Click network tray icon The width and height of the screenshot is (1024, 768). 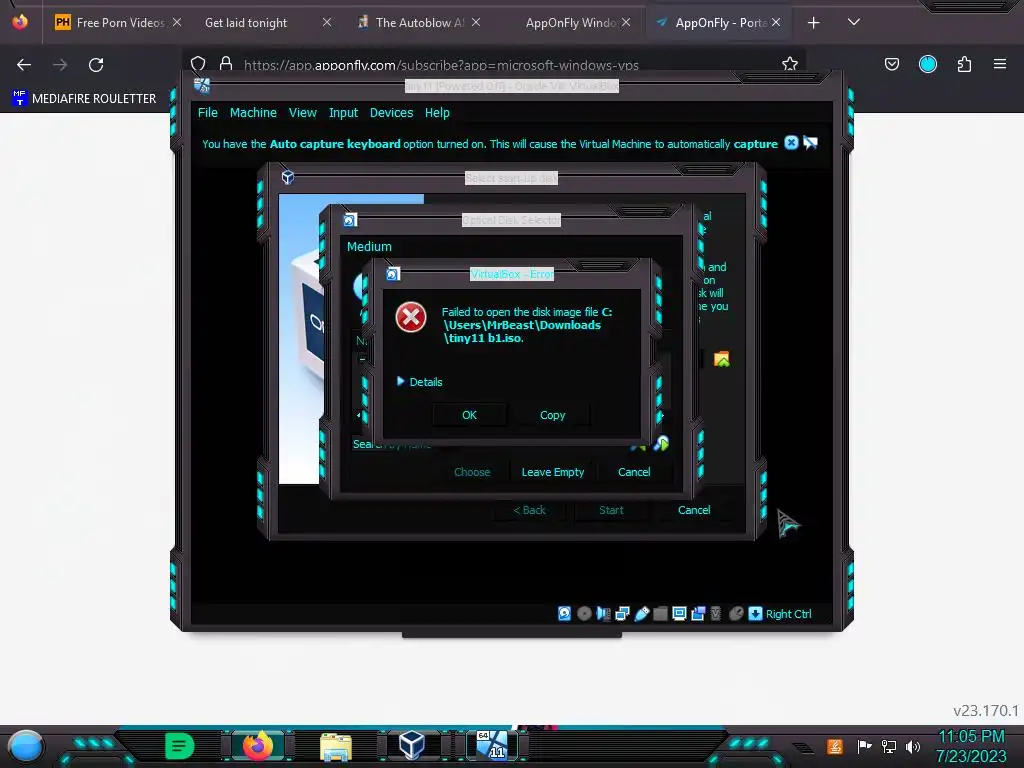(x=889, y=746)
